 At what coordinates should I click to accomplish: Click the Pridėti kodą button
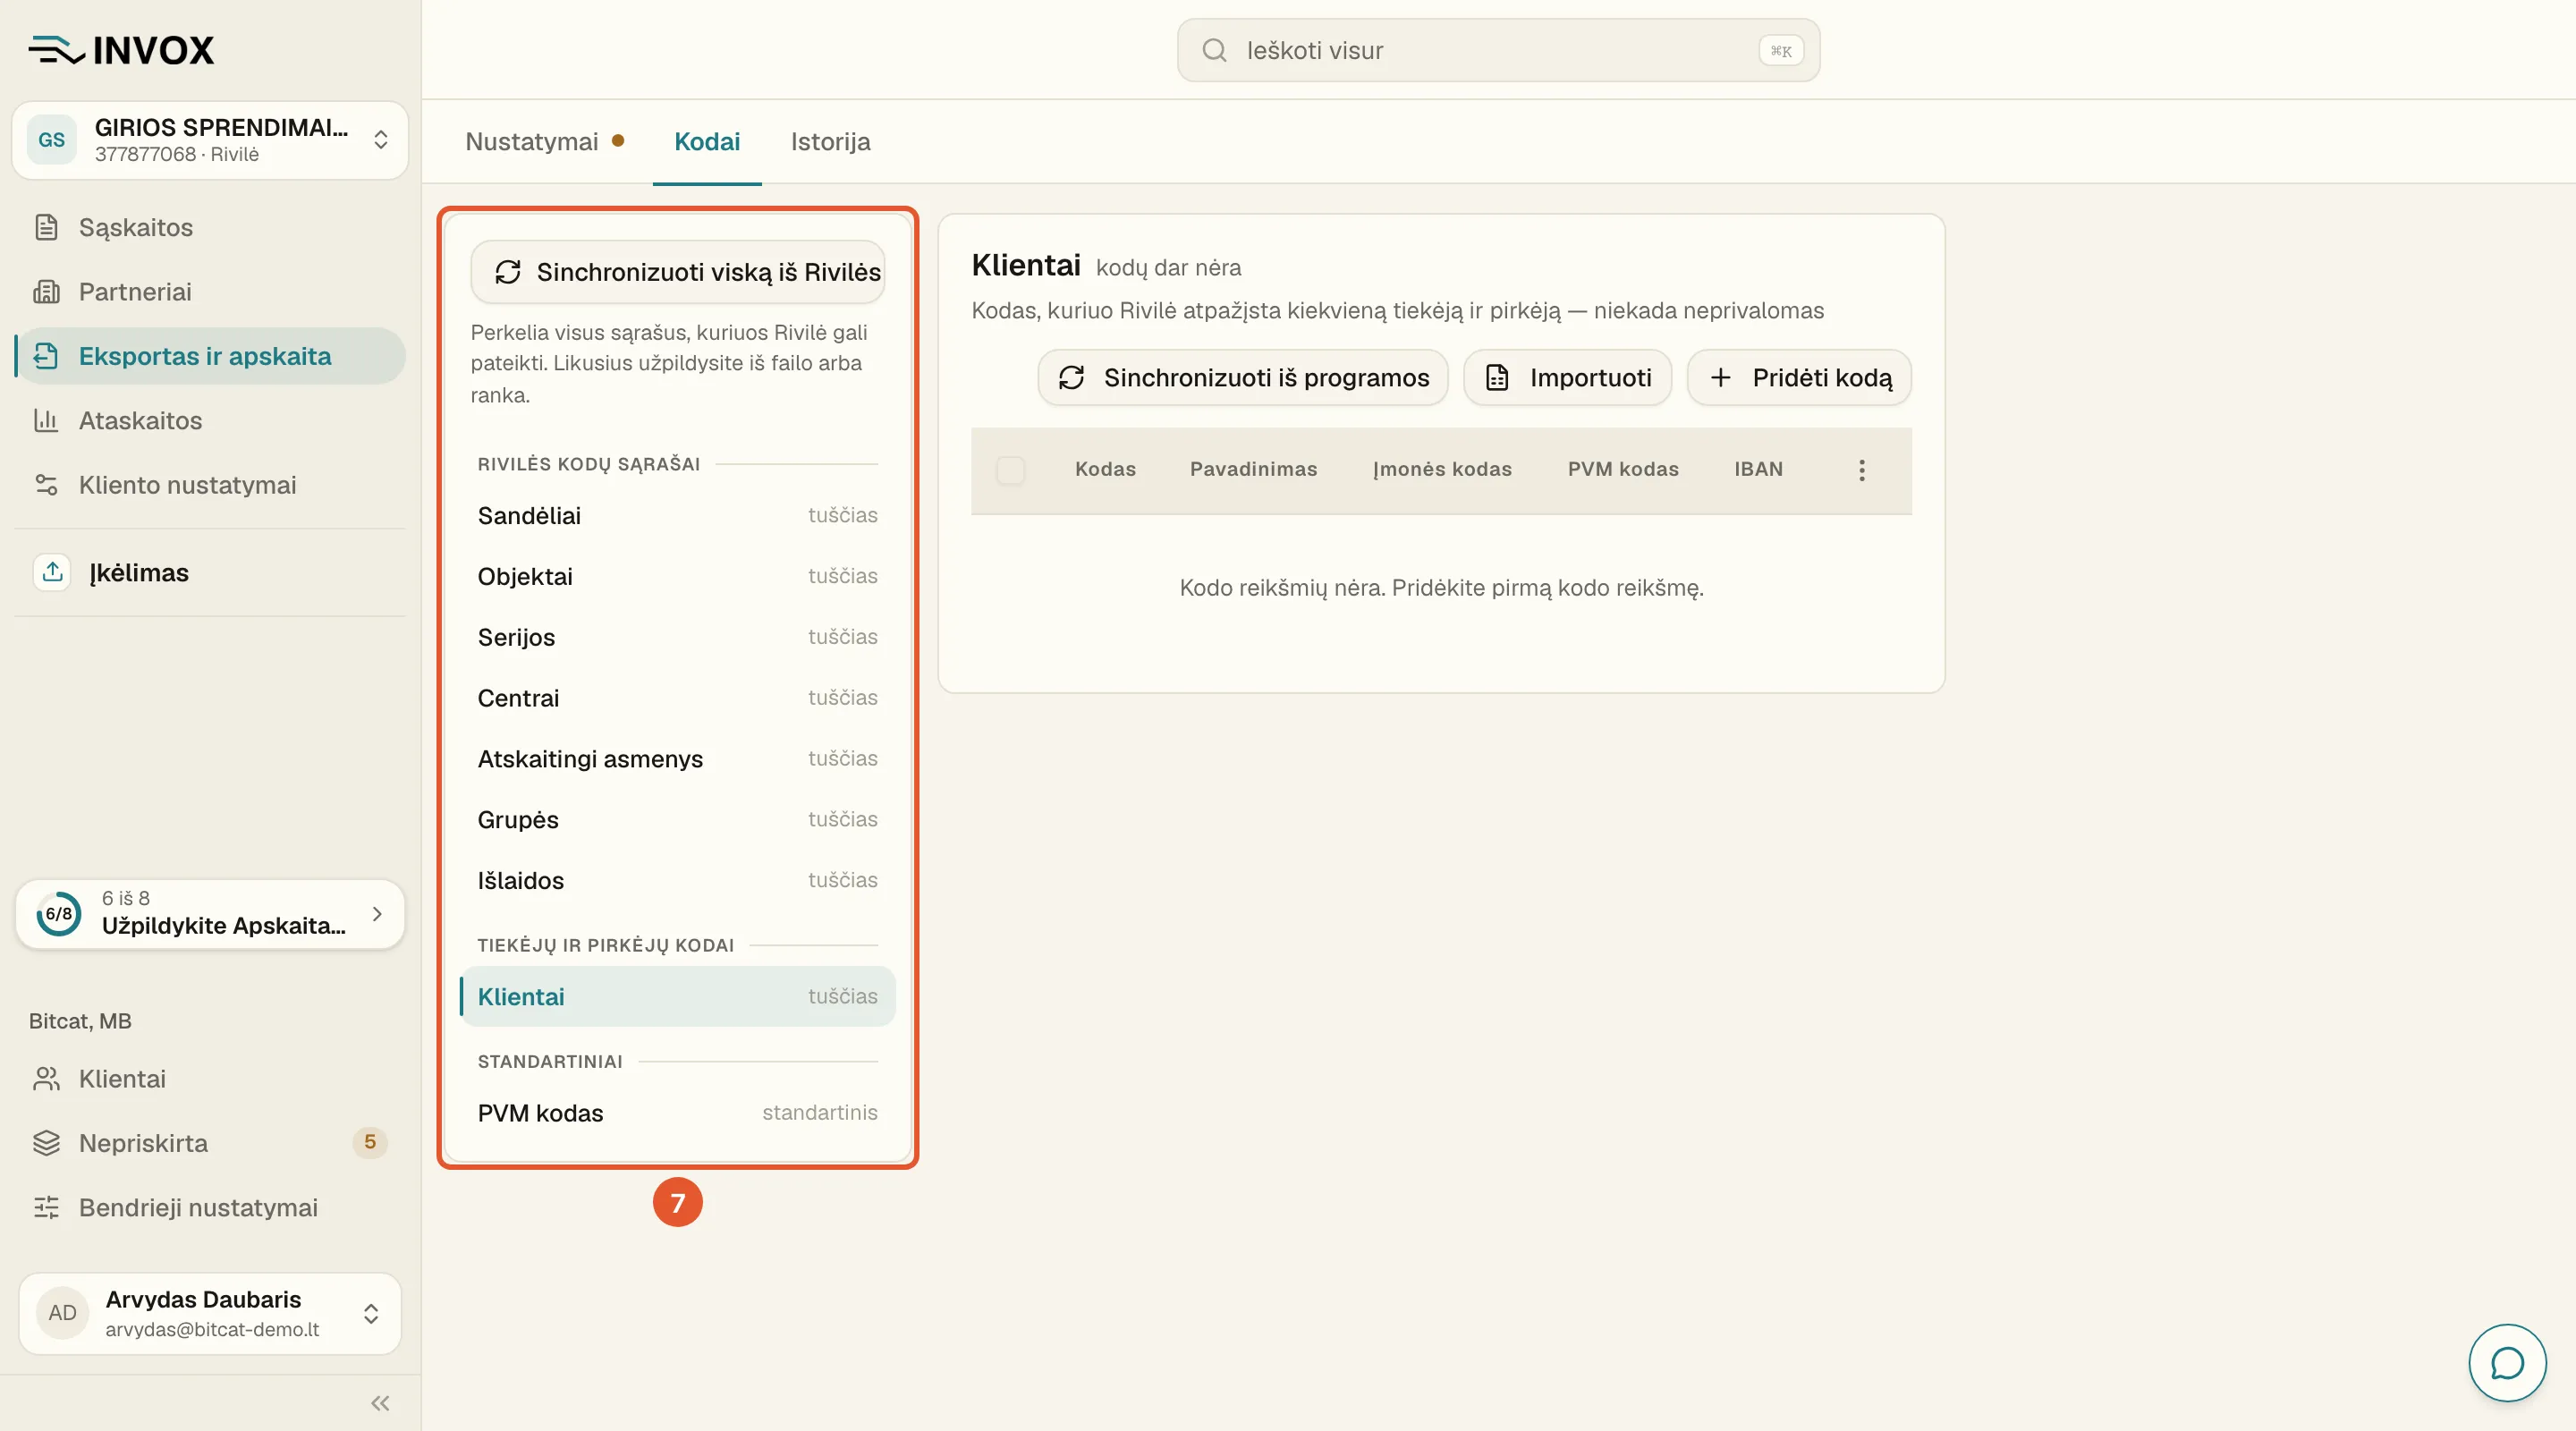pos(1799,377)
